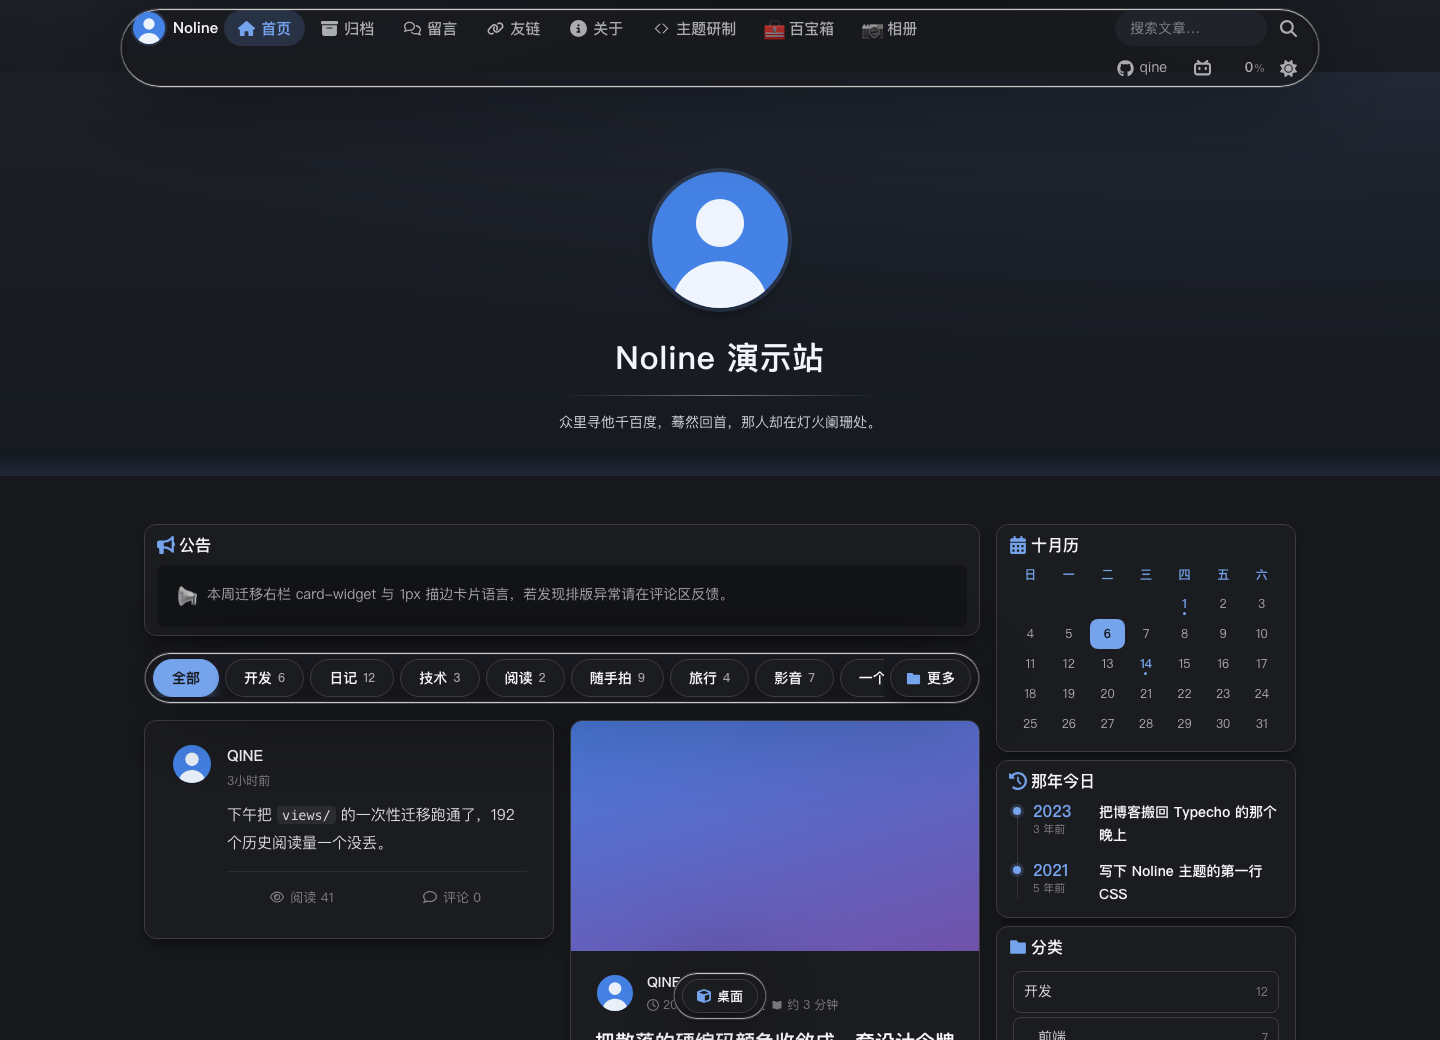Click the folder icon beside 分类
The image size is (1440, 1040).
pyautogui.click(x=1018, y=947)
